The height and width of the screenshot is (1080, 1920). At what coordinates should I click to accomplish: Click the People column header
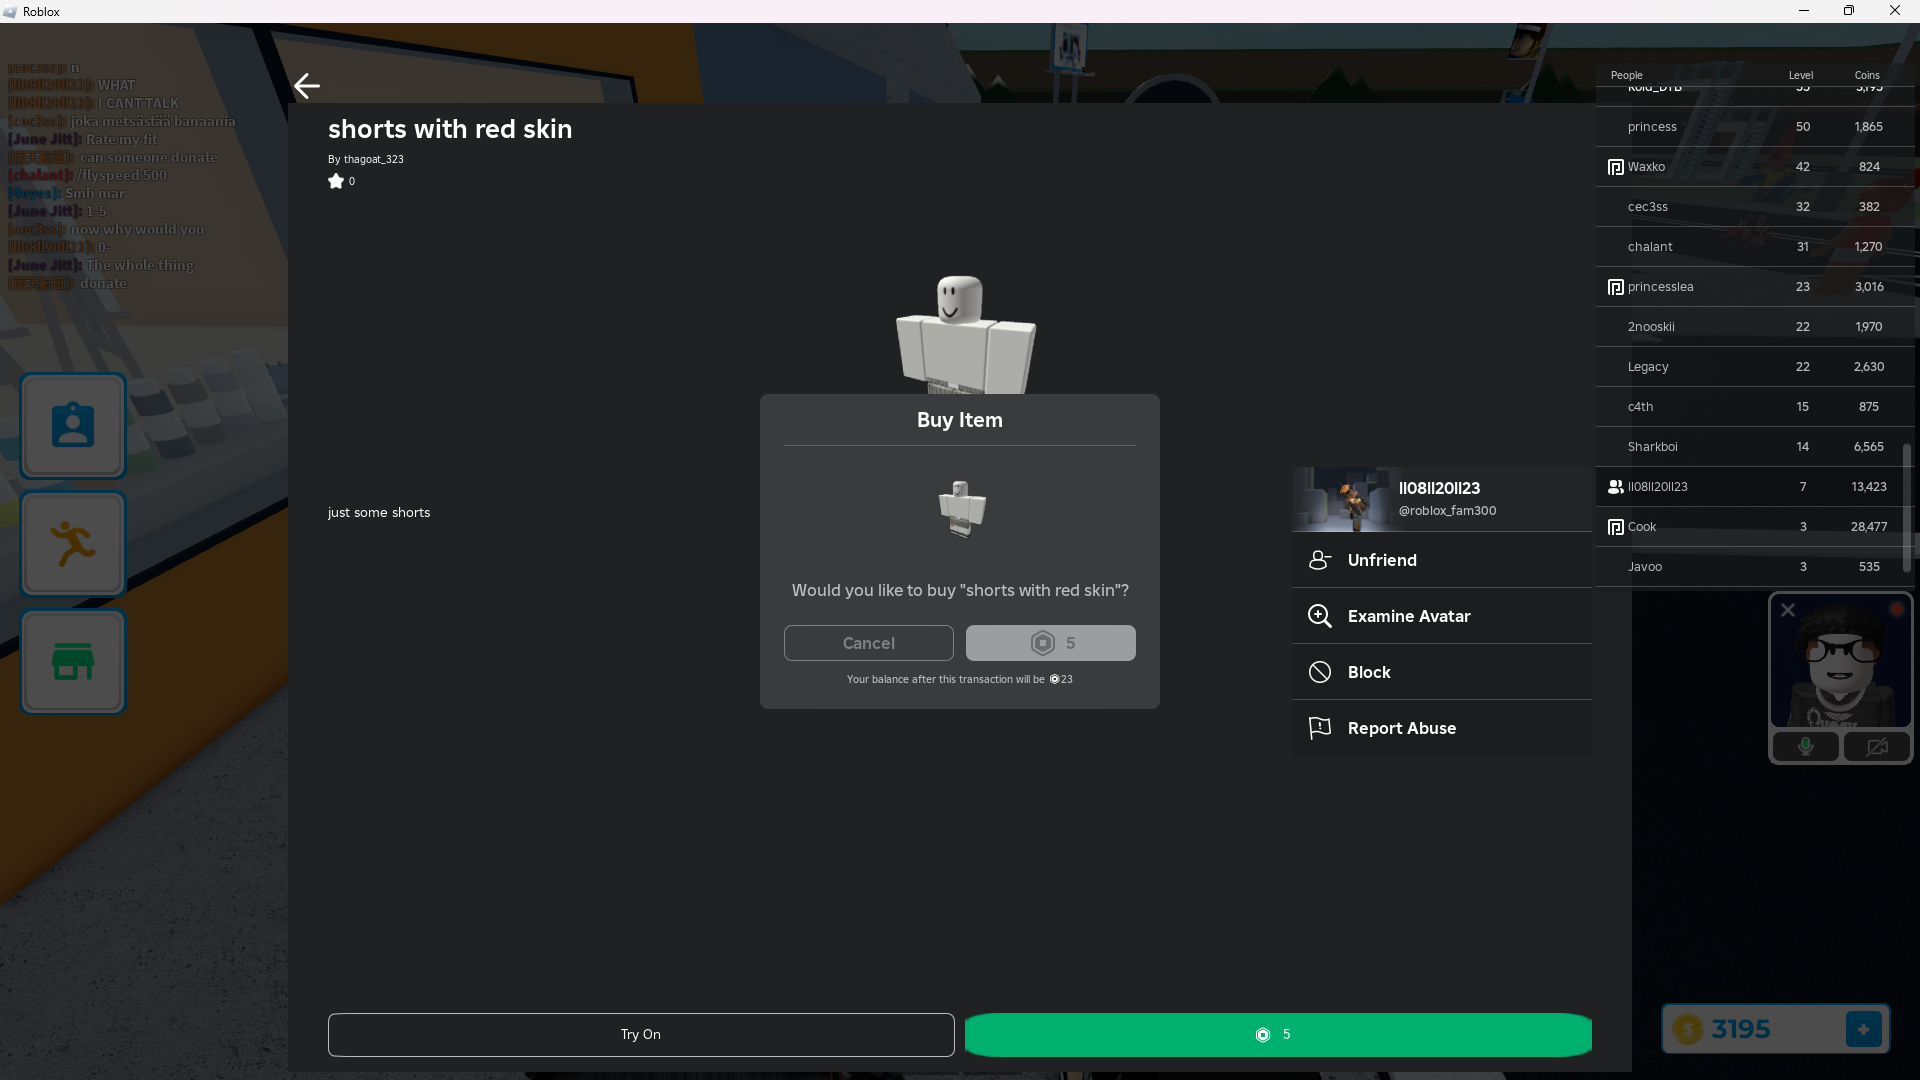(x=1627, y=75)
